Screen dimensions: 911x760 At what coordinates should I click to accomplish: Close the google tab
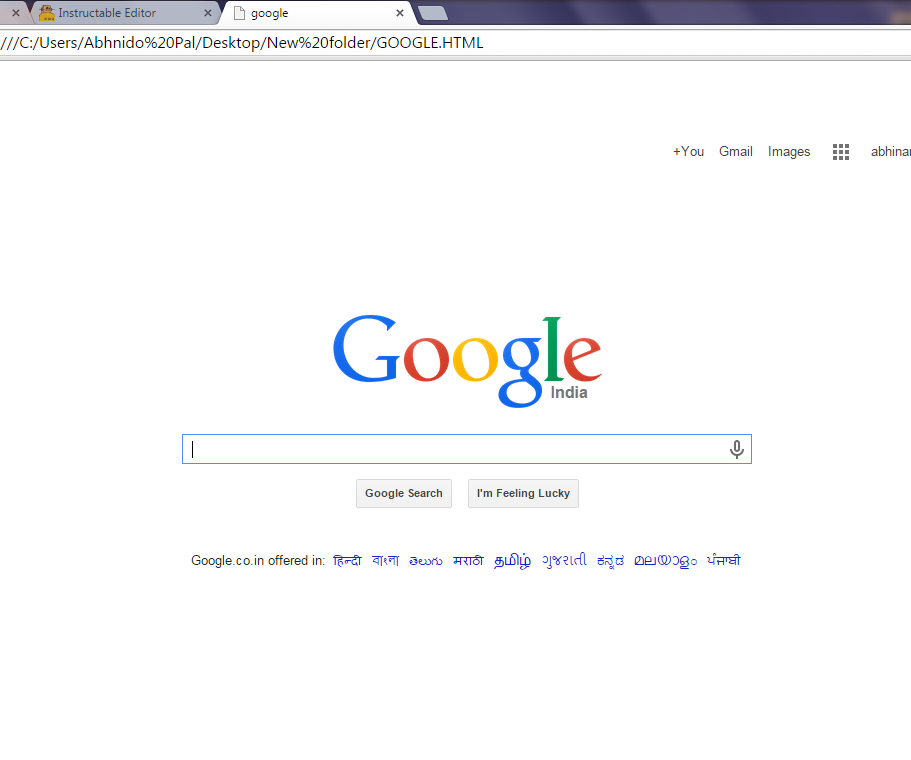[400, 13]
